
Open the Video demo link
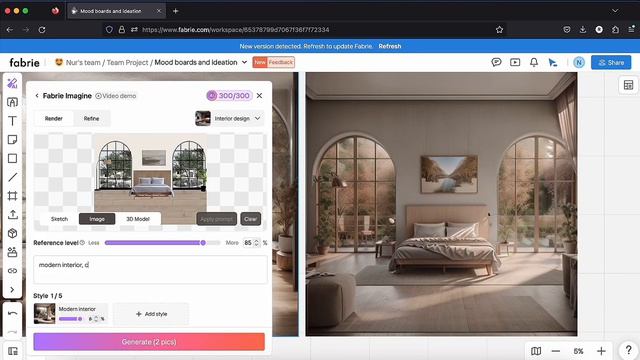click(x=116, y=96)
